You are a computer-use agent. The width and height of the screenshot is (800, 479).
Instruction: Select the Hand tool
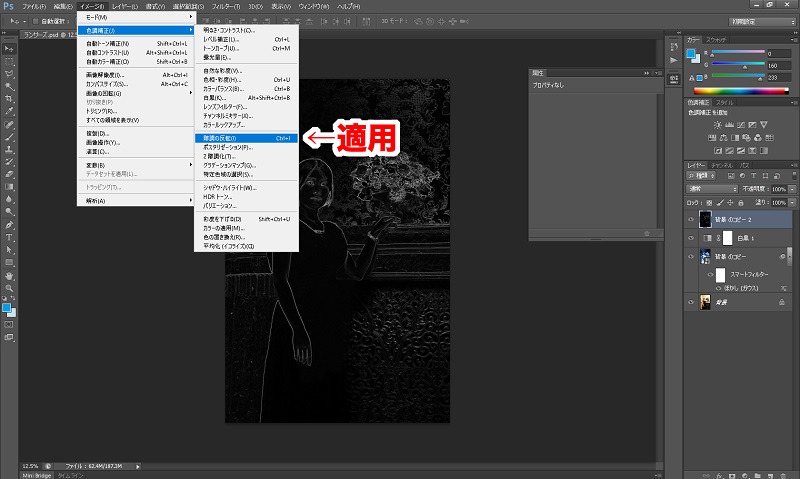pos(9,276)
